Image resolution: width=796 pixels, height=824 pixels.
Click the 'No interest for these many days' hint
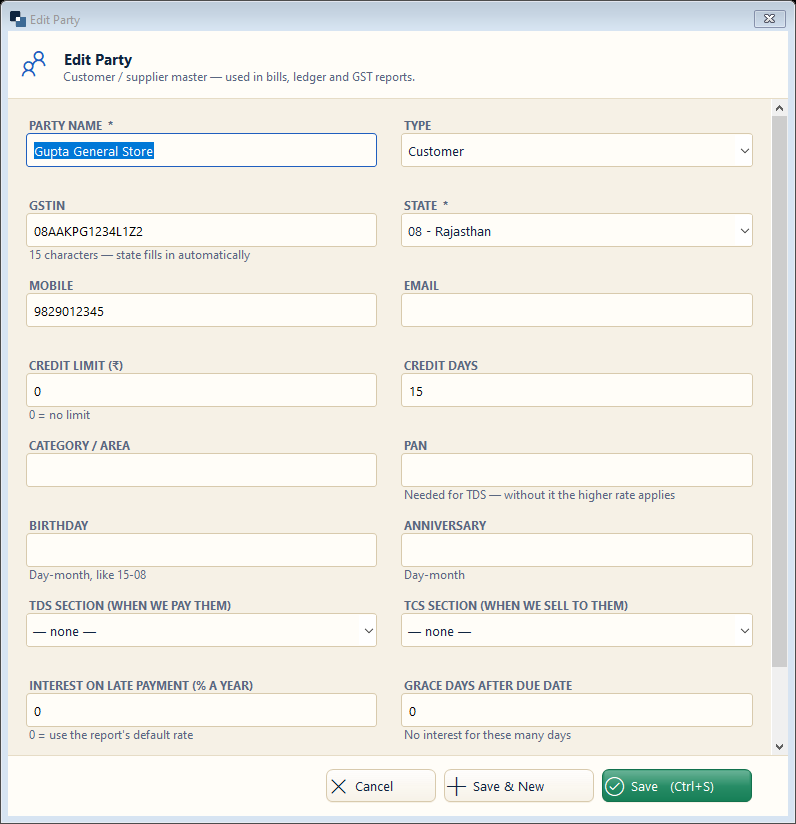click(x=487, y=735)
